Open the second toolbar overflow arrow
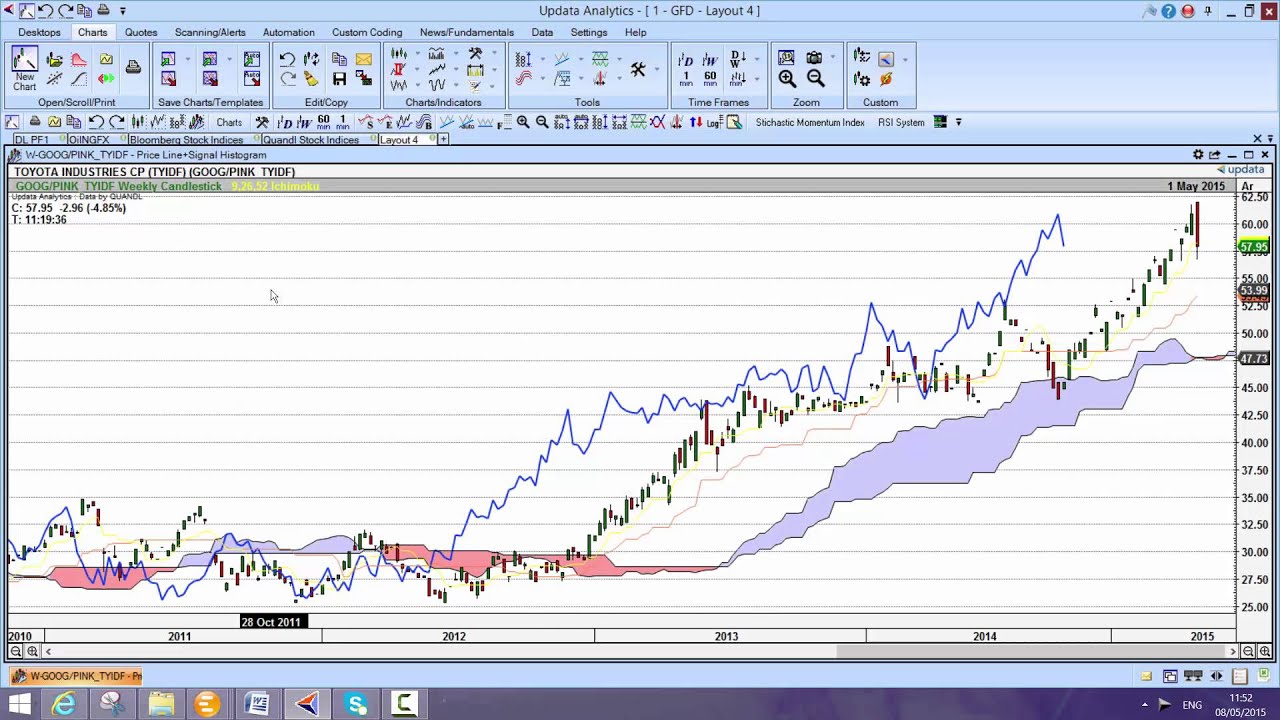Screen dimensions: 1280x720 click(x=958, y=122)
